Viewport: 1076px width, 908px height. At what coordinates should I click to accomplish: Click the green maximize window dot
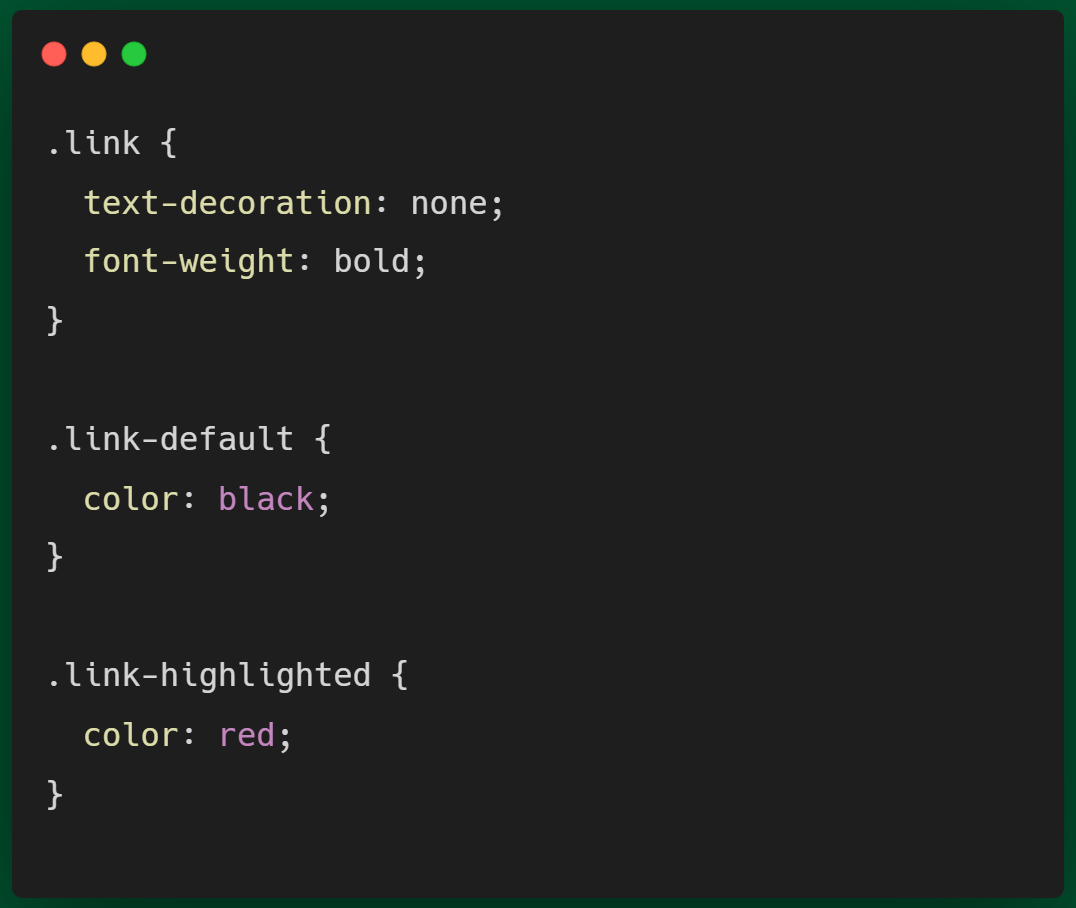[x=134, y=54]
